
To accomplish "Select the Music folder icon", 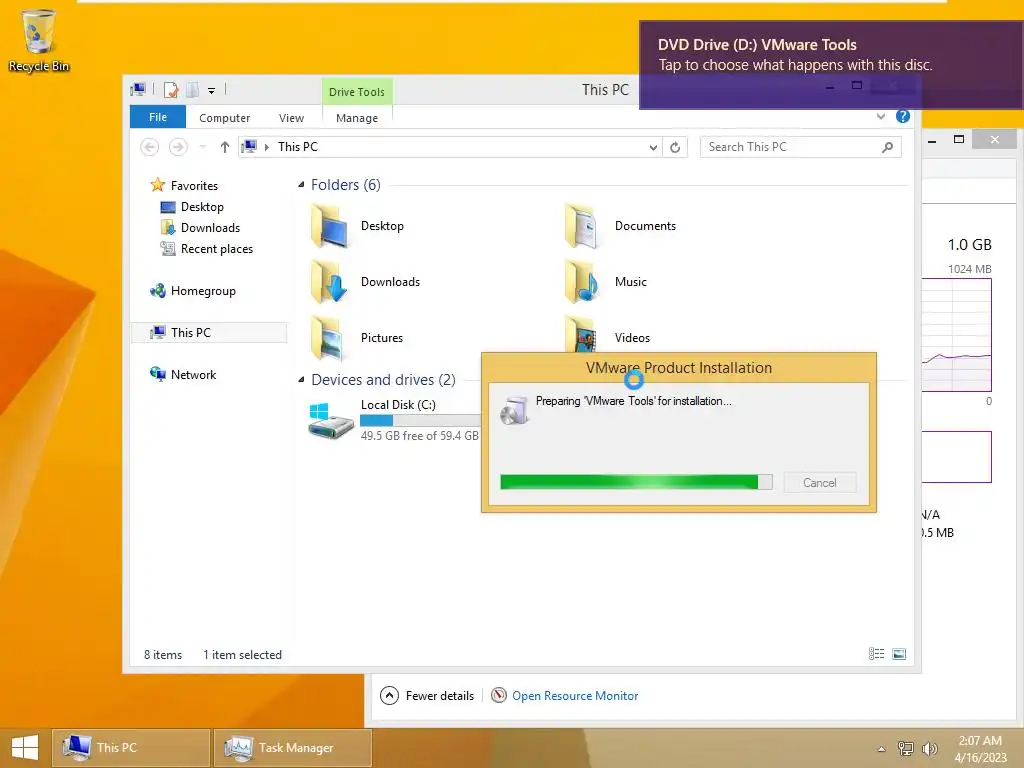I will [x=583, y=281].
